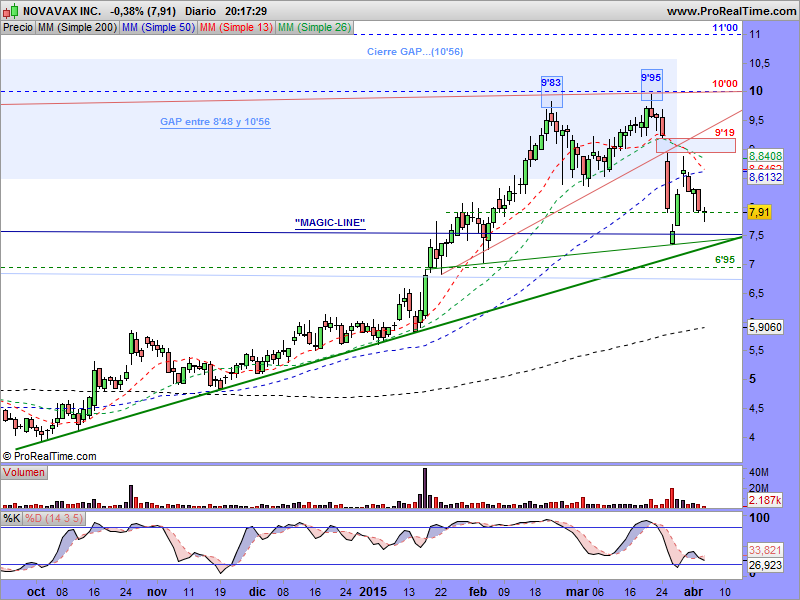Select the MM (Simple 13) indicator label

tap(236, 28)
